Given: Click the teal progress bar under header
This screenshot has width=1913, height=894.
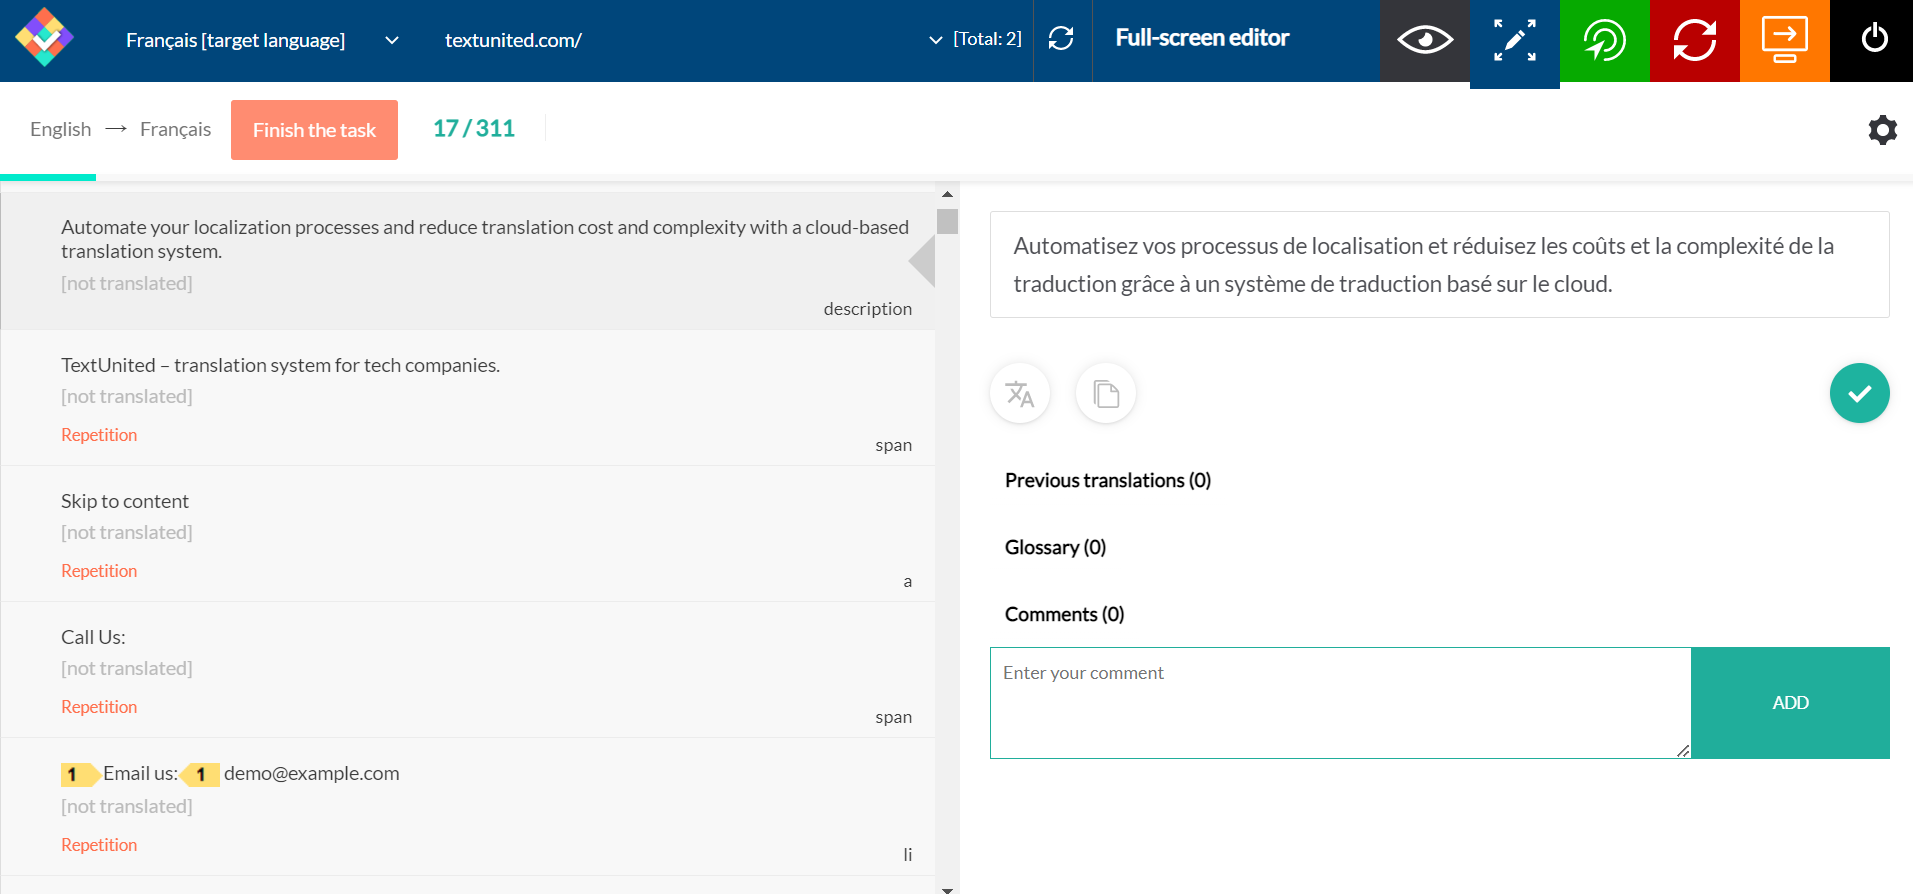Looking at the screenshot, I should (x=48, y=178).
